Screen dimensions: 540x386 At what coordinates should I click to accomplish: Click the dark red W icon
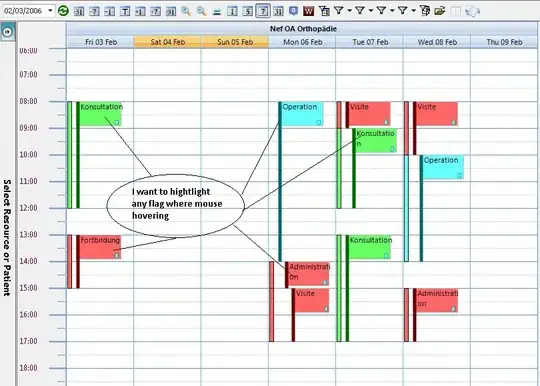pos(309,11)
